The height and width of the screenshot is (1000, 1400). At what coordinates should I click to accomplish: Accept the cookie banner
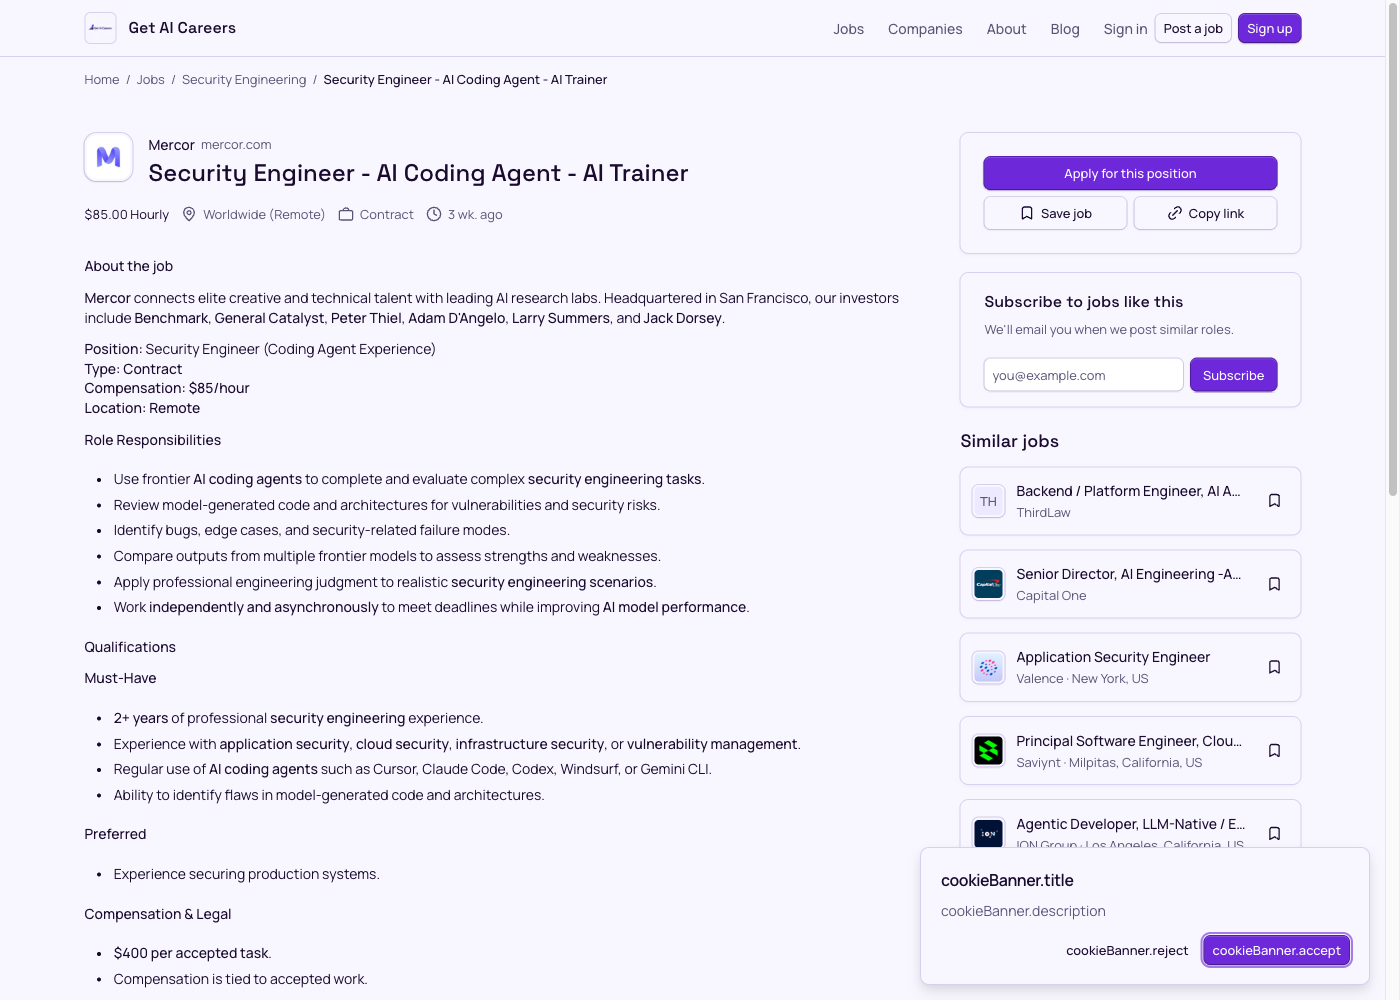click(1276, 950)
